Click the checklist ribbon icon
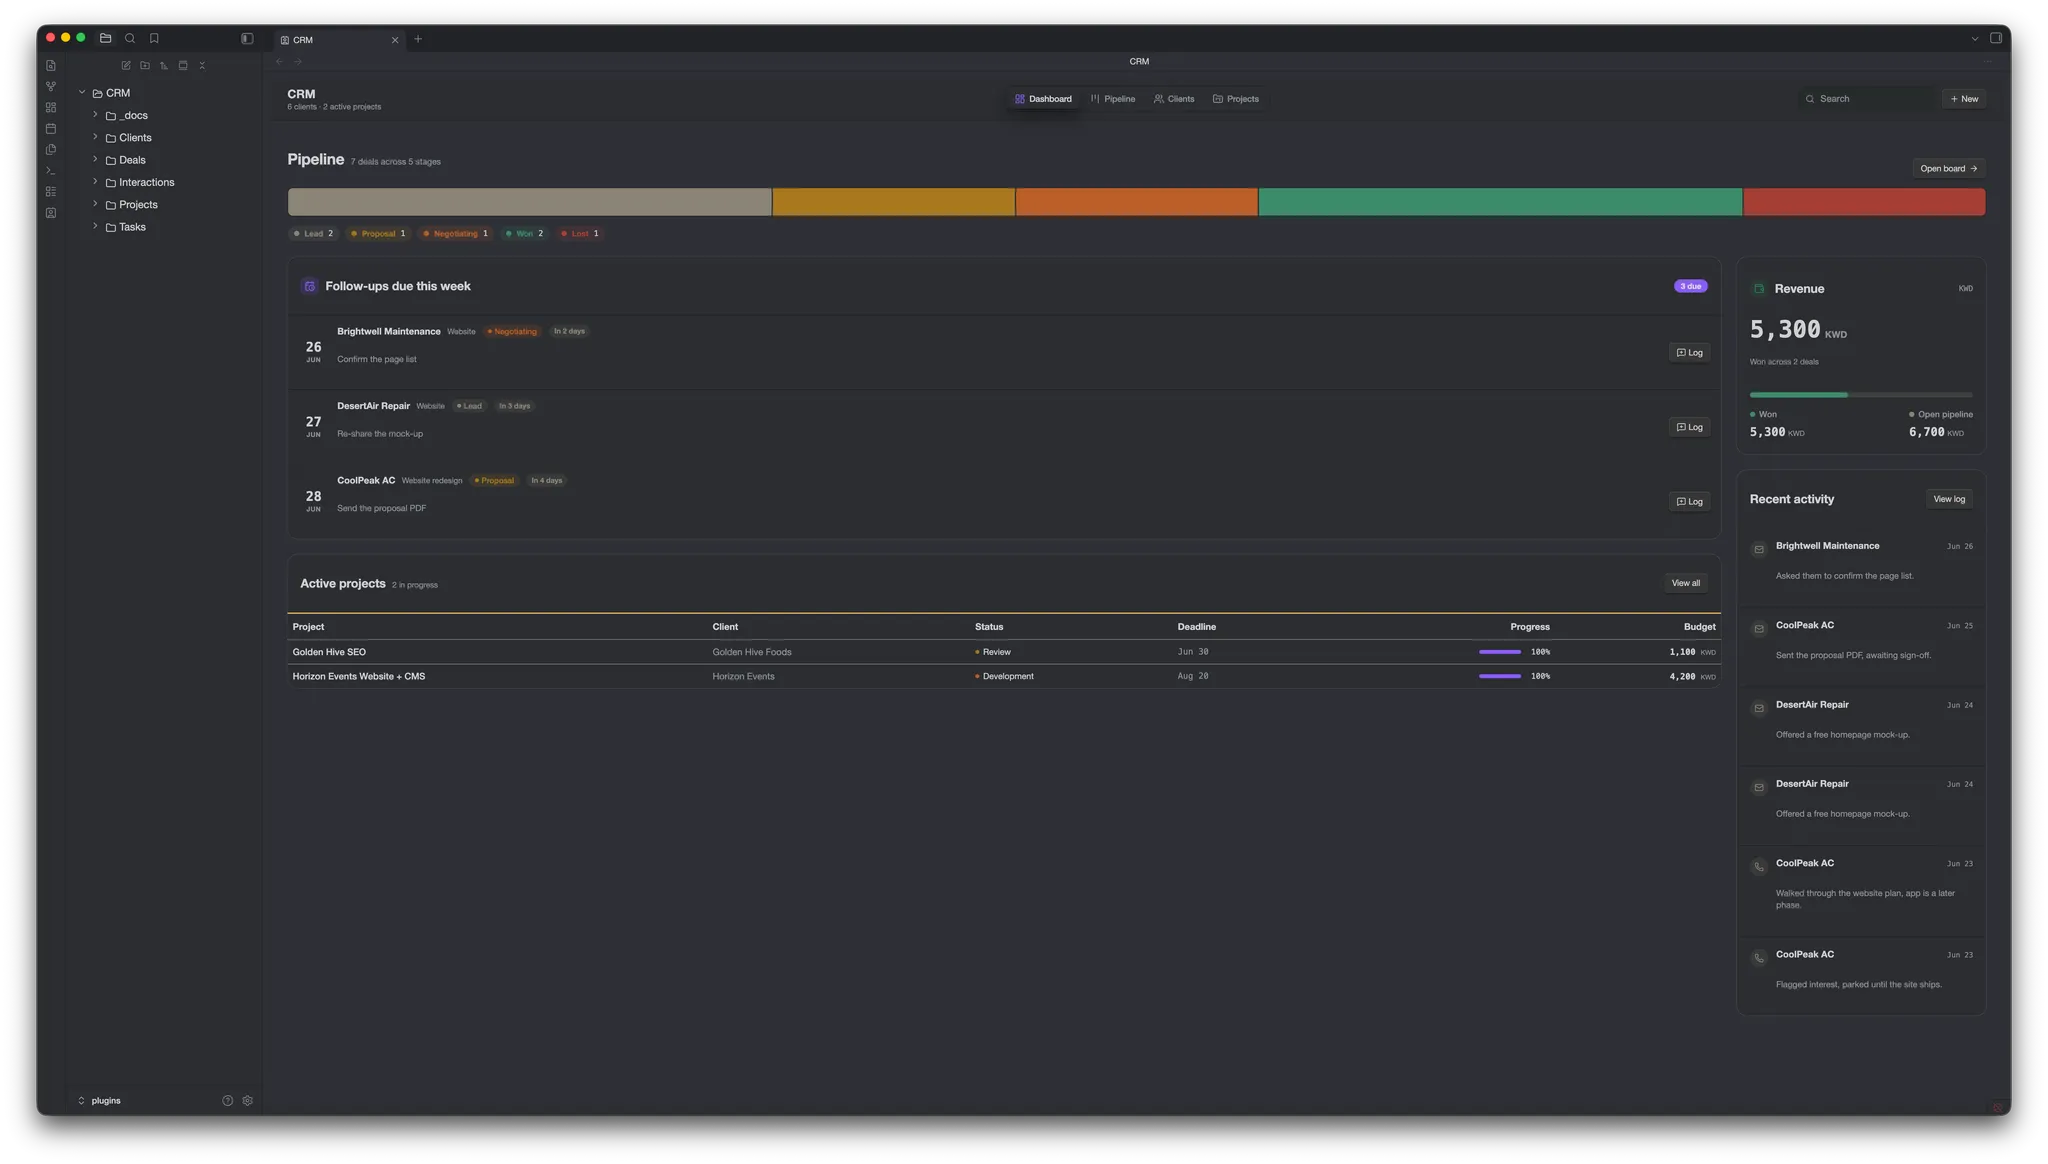 tap(51, 191)
